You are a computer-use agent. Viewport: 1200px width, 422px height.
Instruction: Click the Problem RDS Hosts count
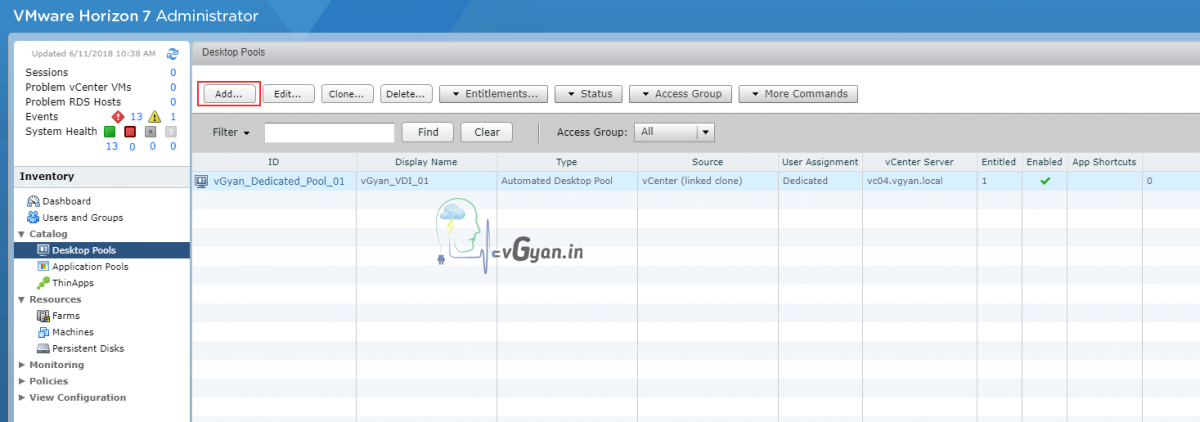173,102
